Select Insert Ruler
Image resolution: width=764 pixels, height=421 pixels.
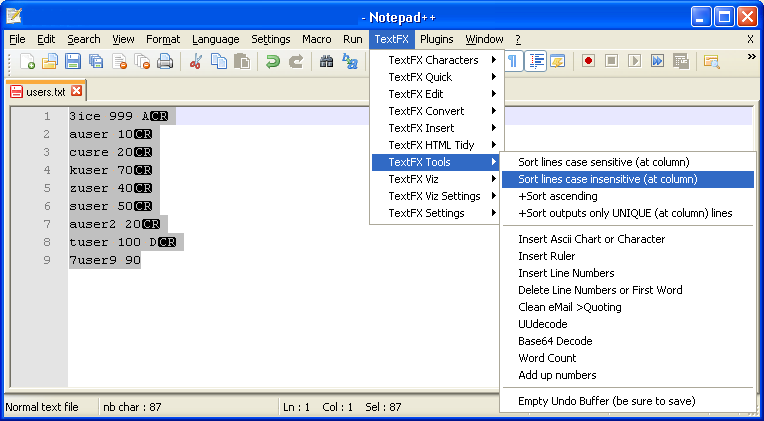tap(628, 256)
